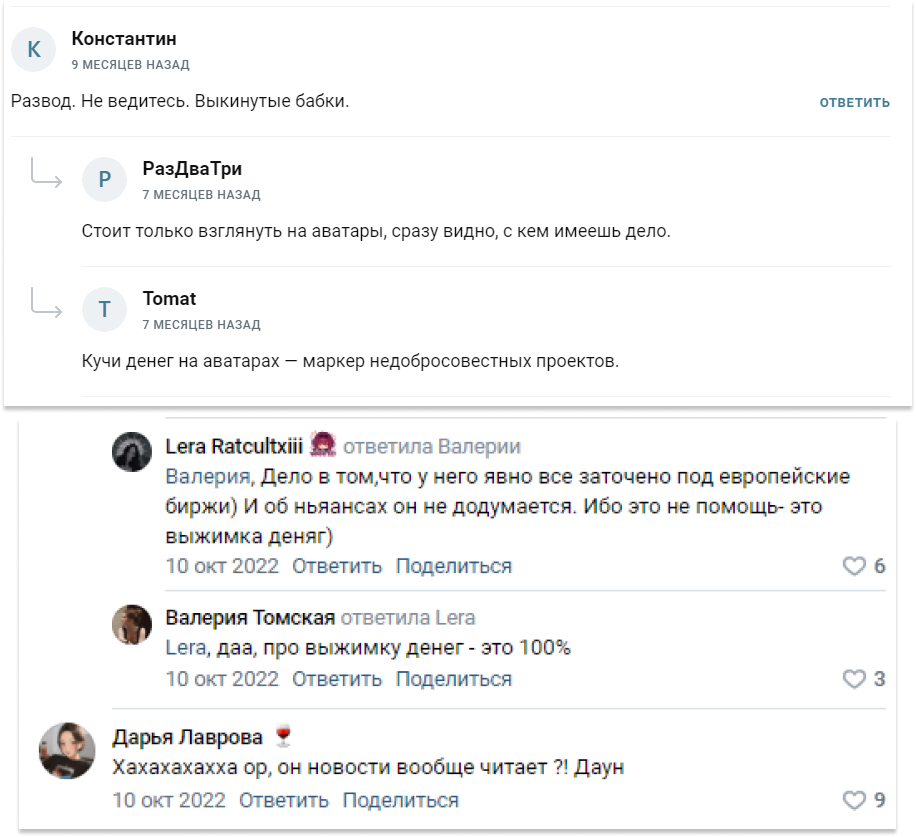Click Tomat's "T" avatar icon
The width and height of the screenshot is (916, 837).
click(105, 310)
